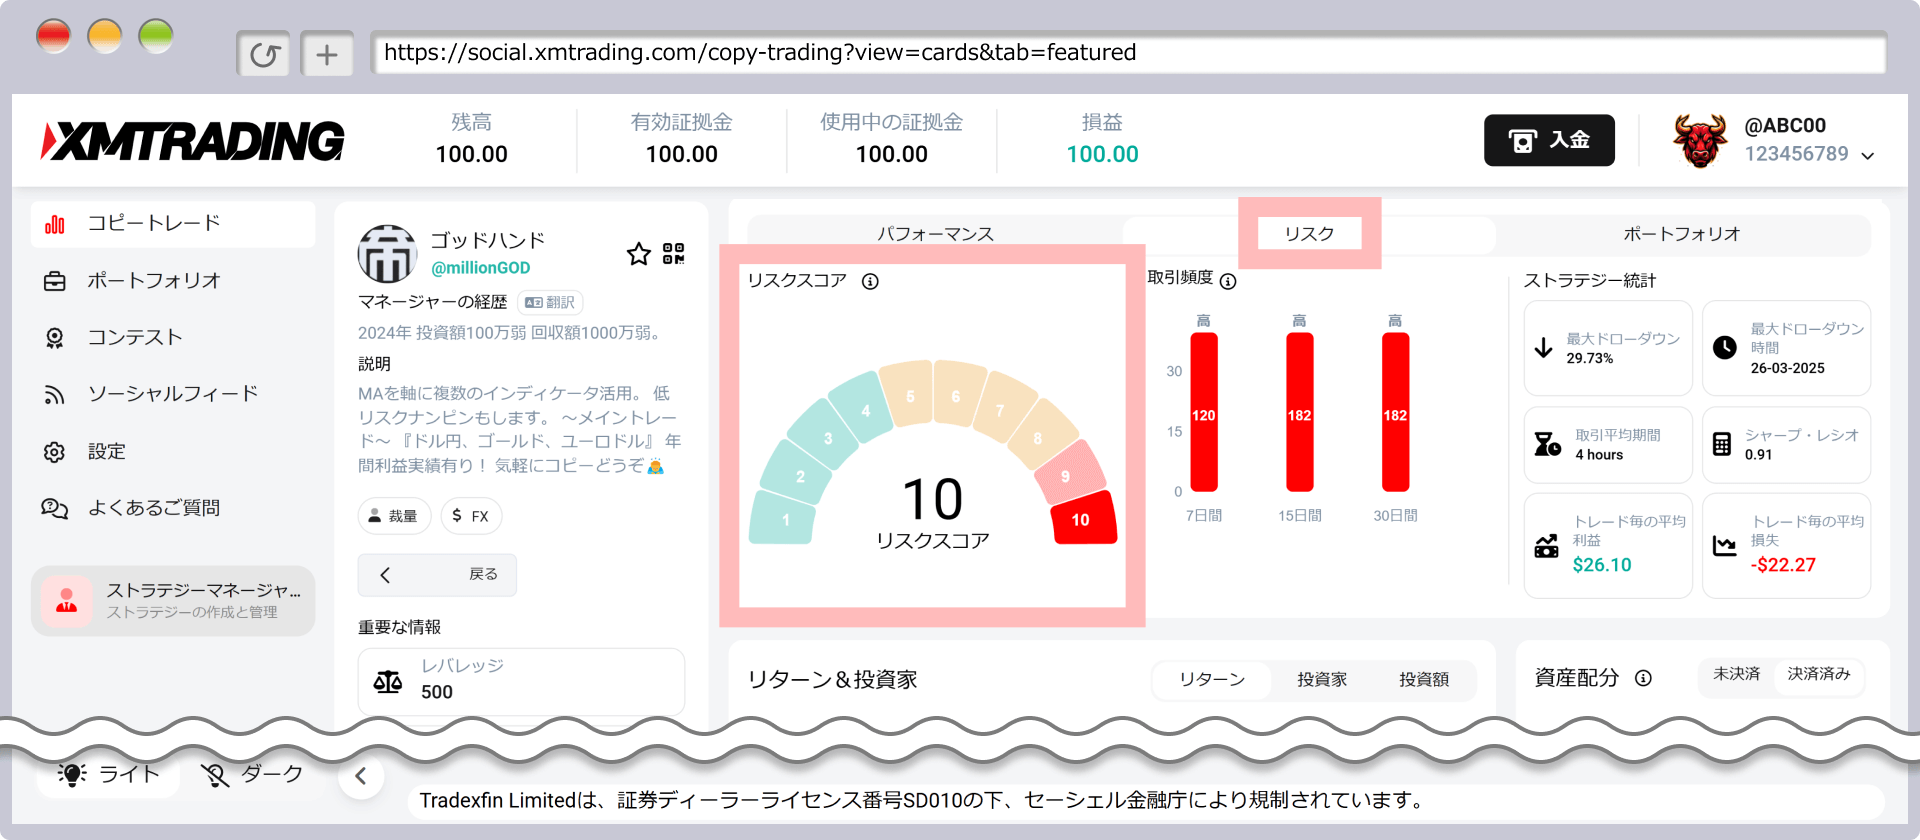Toggle asset allocation to 未決済
1920x840 pixels.
coord(1736,674)
